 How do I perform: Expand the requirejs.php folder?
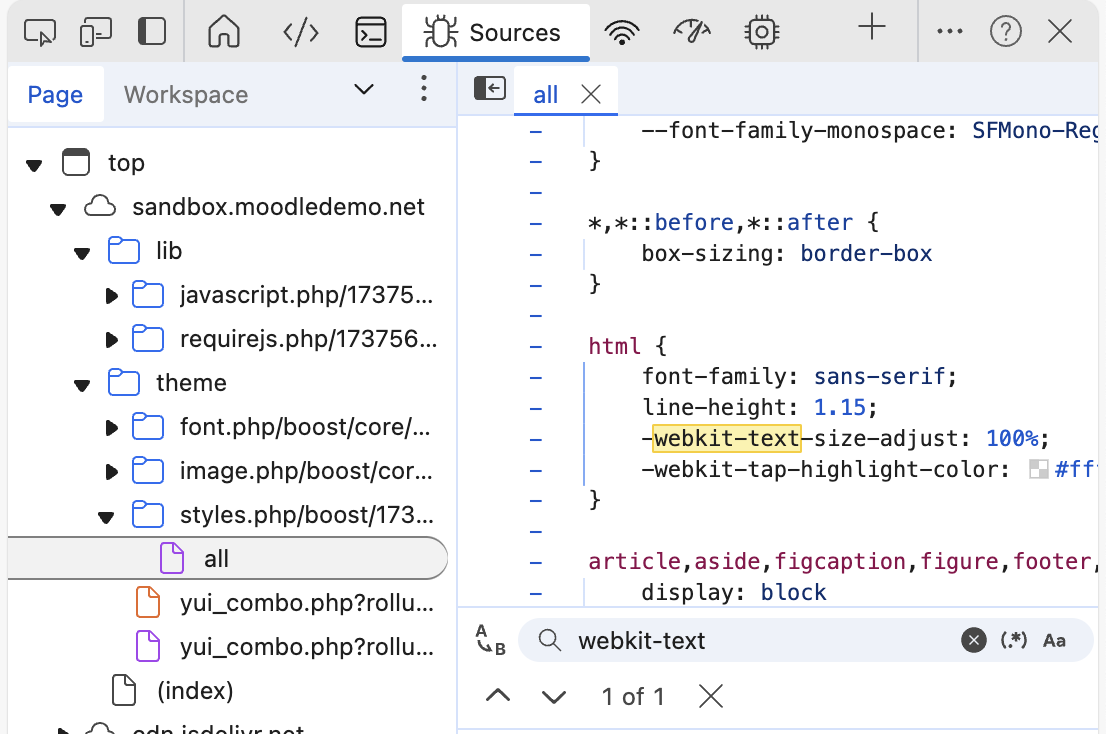click(x=111, y=341)
